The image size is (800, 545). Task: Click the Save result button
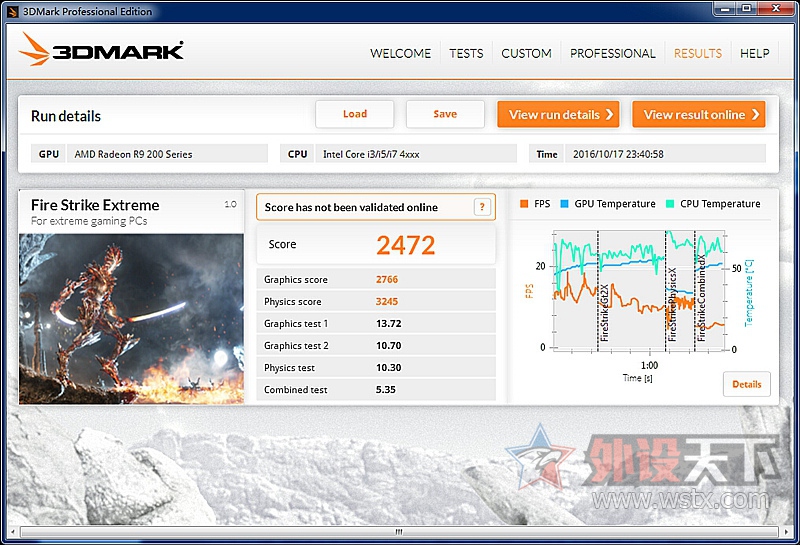[x=445, y=114]
